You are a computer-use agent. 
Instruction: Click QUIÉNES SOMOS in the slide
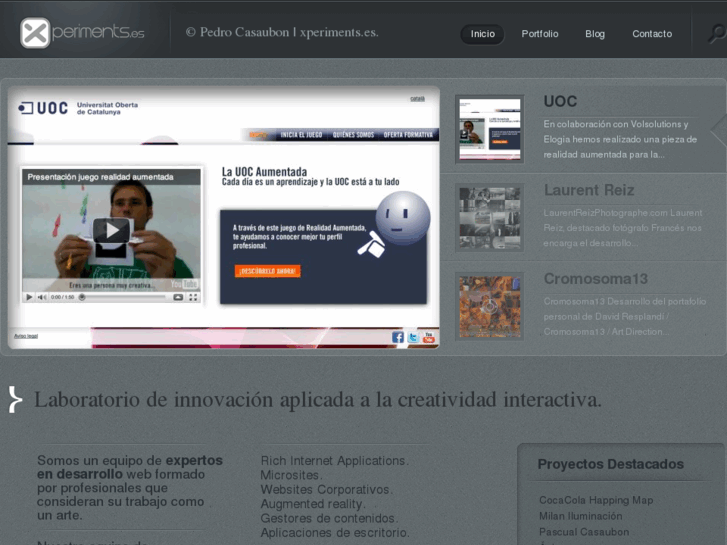[x=353, y=135]
